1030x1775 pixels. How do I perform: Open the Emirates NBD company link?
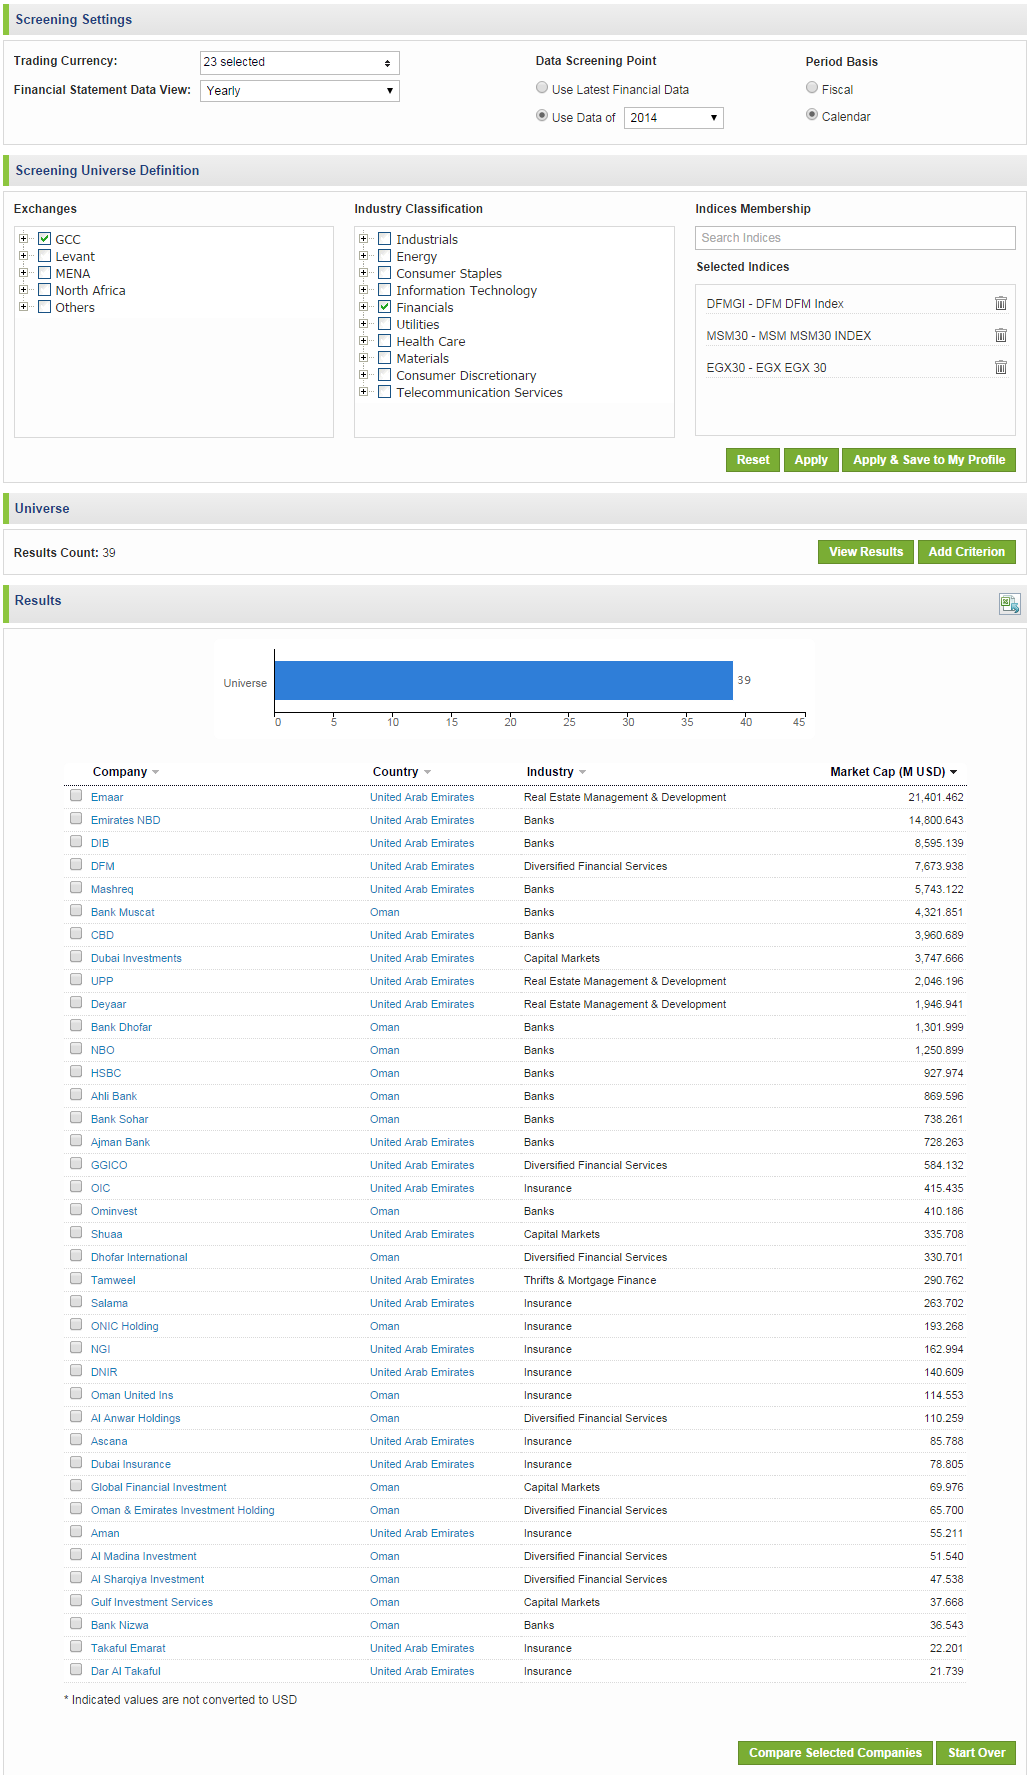[x=125, y=820]
